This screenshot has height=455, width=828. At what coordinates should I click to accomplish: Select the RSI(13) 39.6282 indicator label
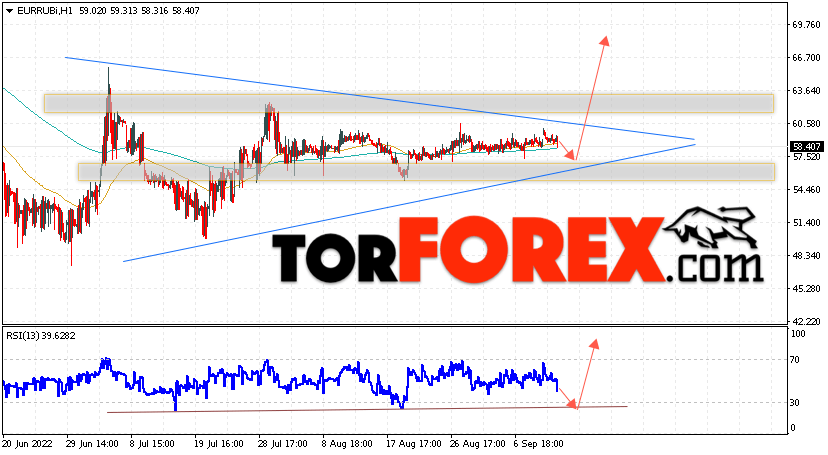coord(41,336)
